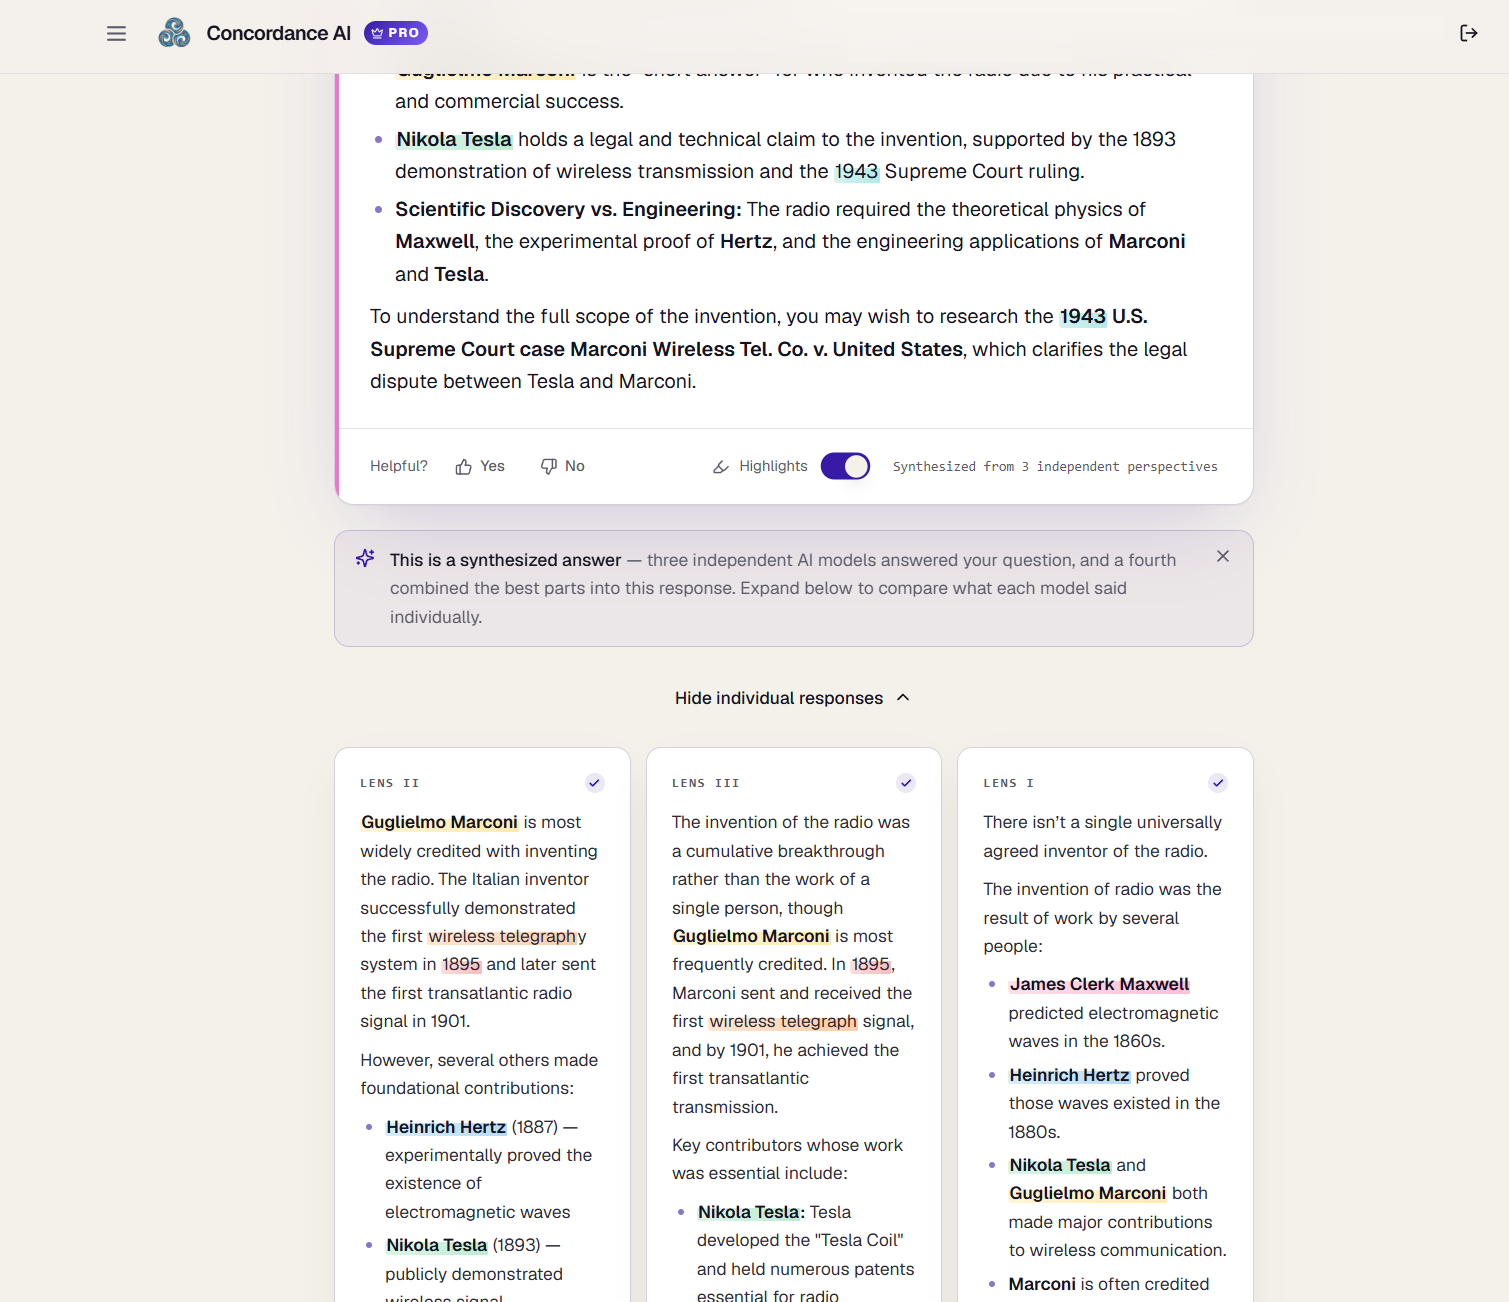This screenshot has width=1509, height=1302.
Task: Click the Concordance AI logo icon
Action: (174, 33)
